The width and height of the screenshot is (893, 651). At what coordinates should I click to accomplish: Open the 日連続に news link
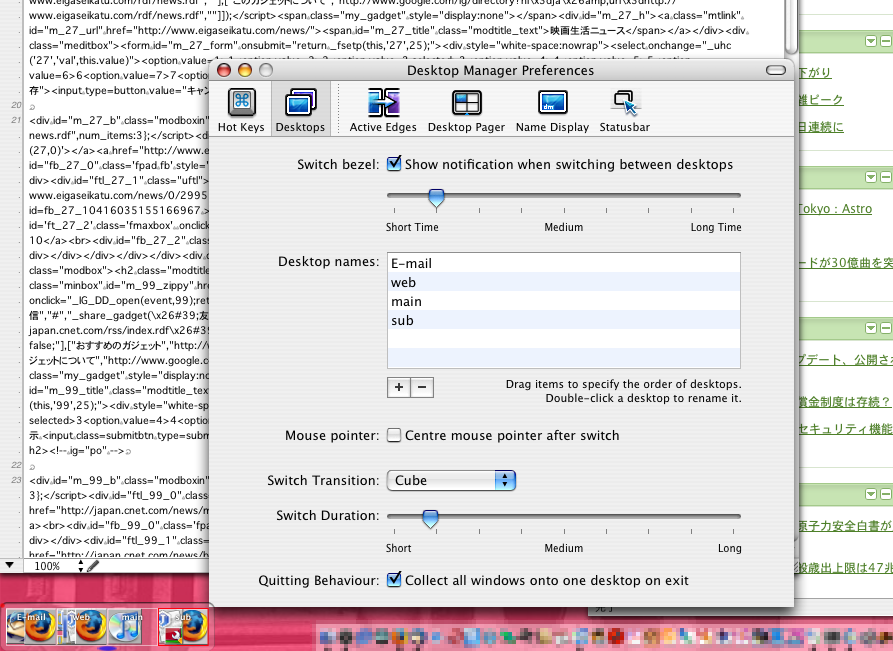pos(821,127)
